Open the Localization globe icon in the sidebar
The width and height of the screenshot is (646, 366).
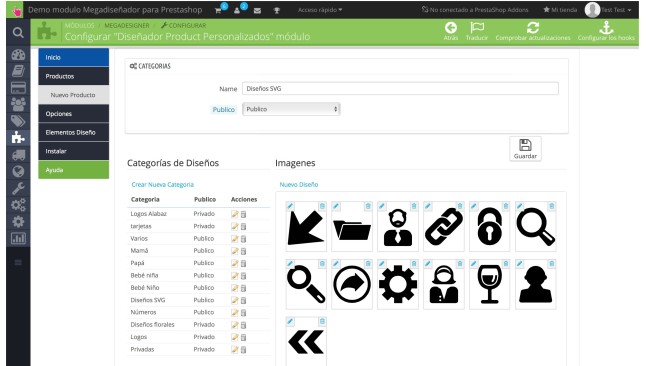pyautogui.click(x=18, y=171)
